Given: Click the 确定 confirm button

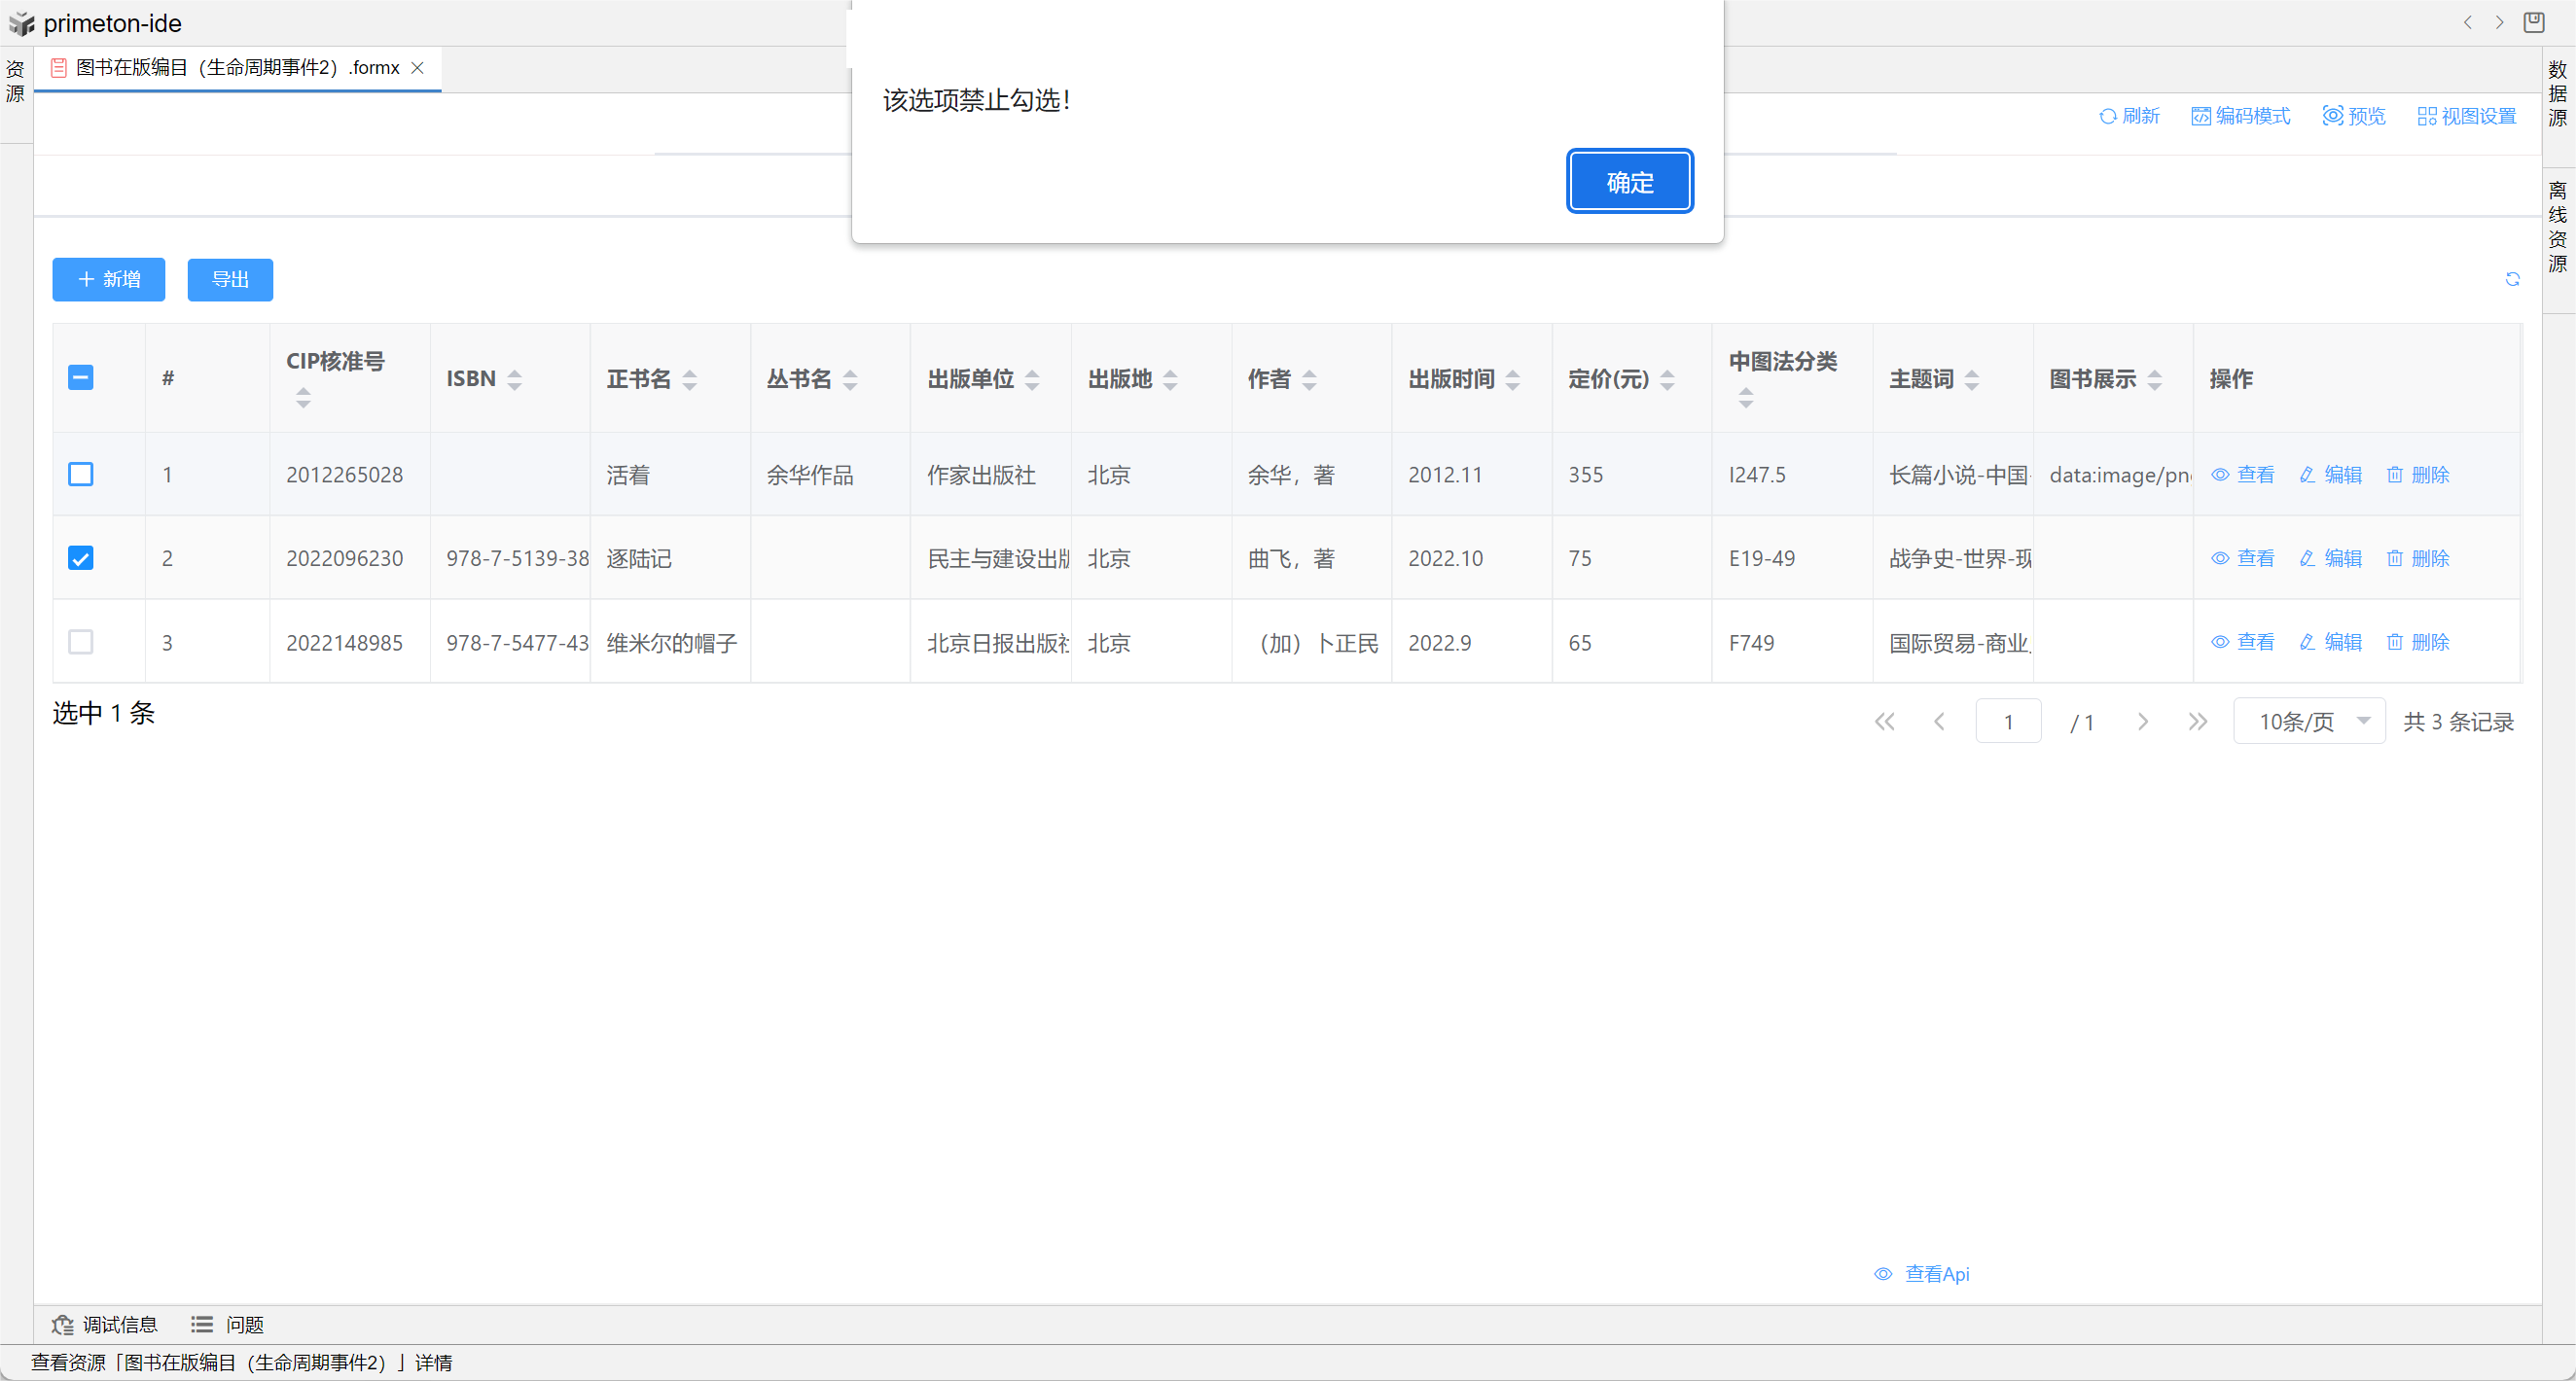Looking at the screenshot, I should (1629, 182).
